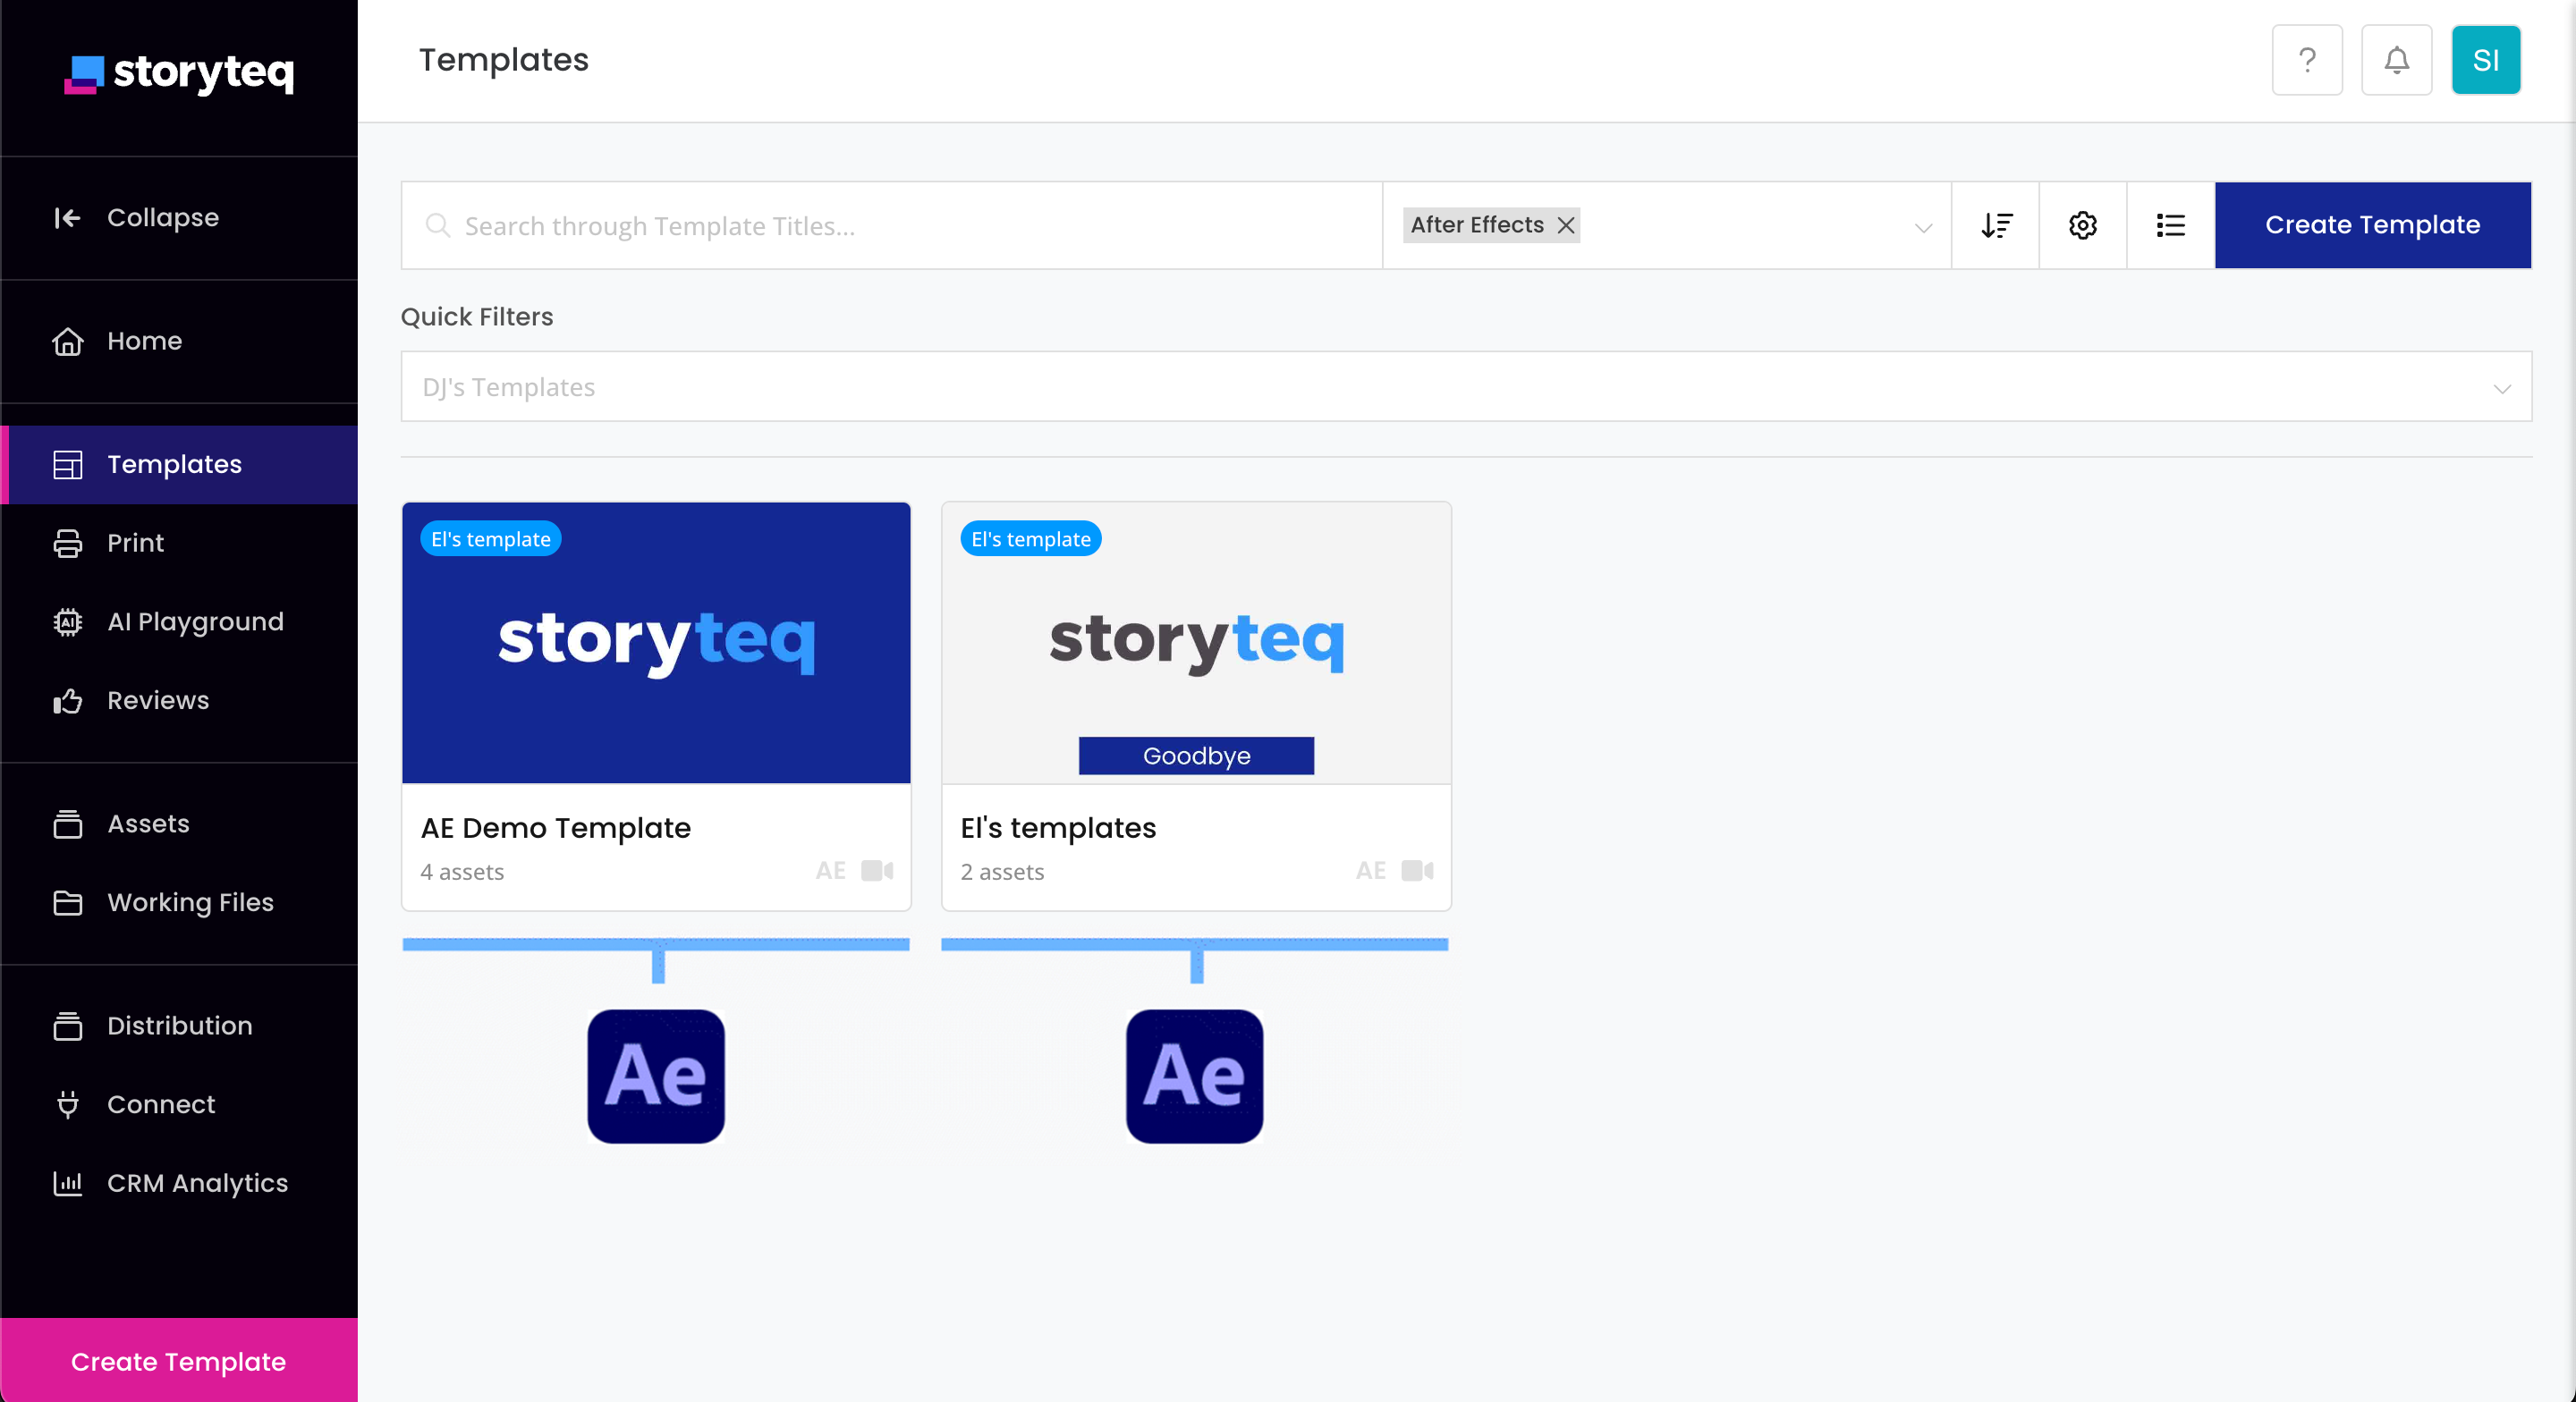Switch to list view icon
Image resolution: width=2576 pixels, height=1402 pixels.
pos(2170,225)
